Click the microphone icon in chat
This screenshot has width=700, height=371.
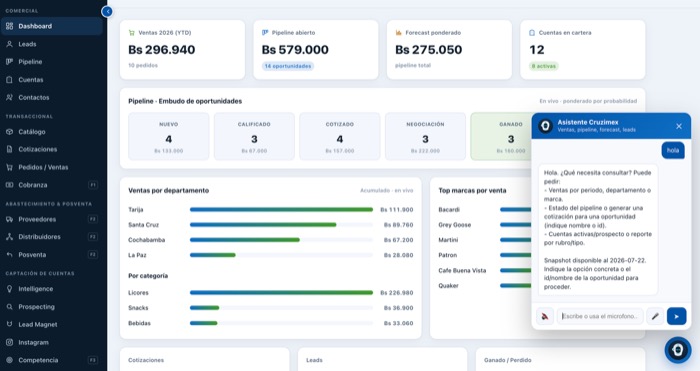click(655, 317)
